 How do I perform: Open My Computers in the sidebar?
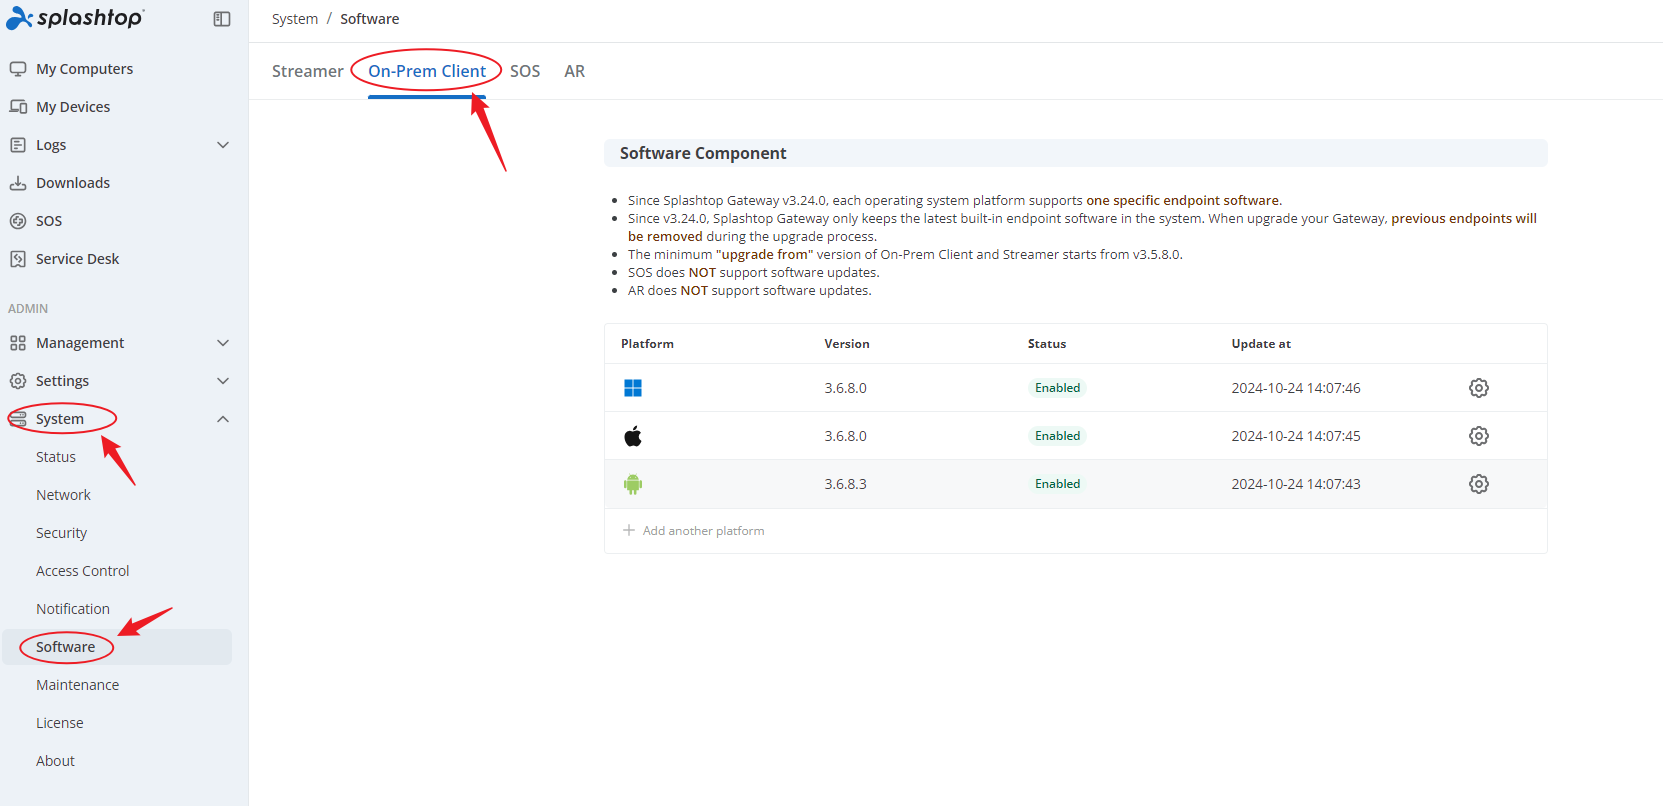coord(85,69)
